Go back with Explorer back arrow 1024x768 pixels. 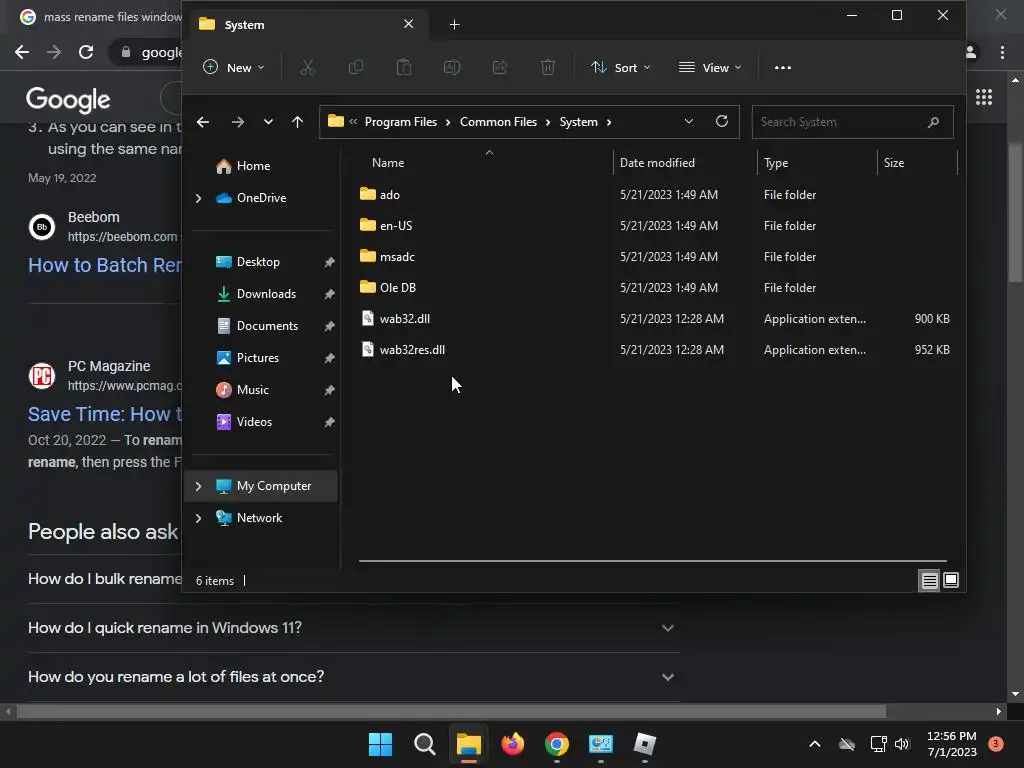point(203,122)
